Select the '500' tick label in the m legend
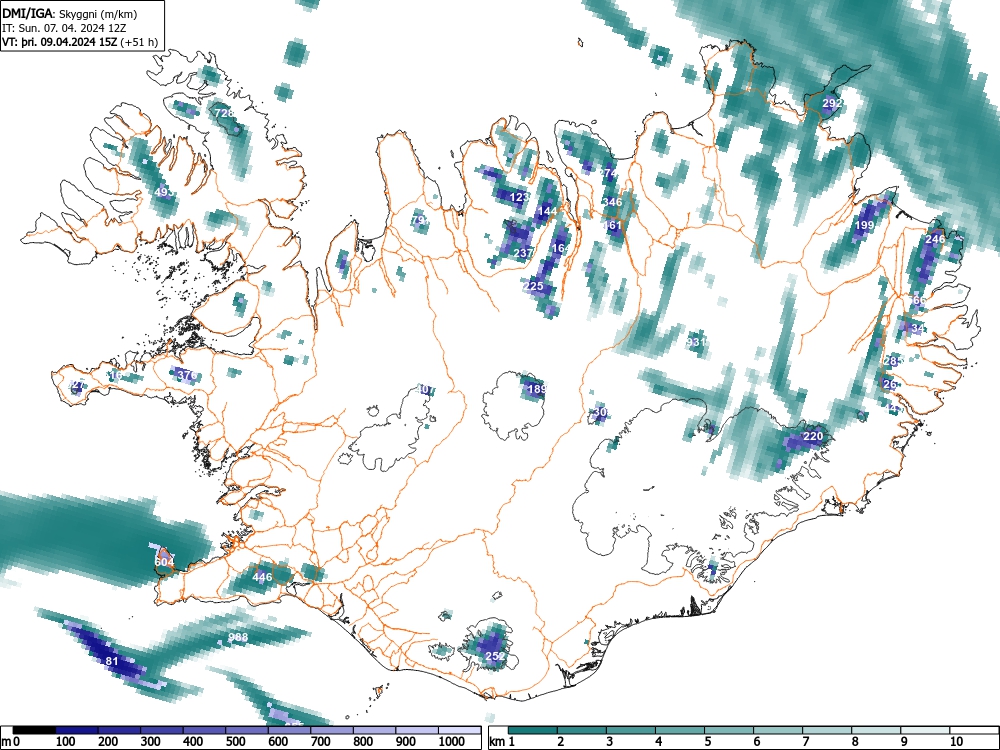The width and height of the screenshot is (1000, 750). [235, 742]
